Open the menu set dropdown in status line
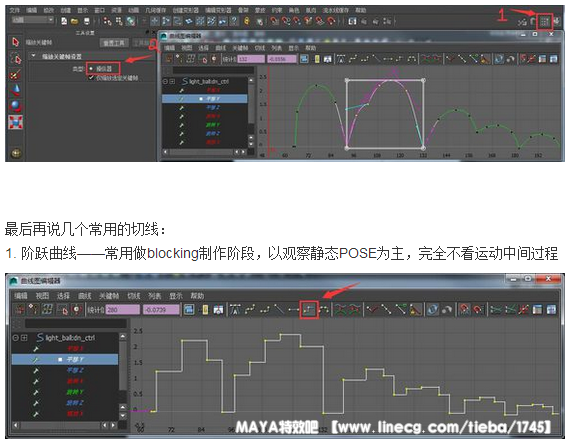This screenshot has height=444, width=585. tap(33, 20)
